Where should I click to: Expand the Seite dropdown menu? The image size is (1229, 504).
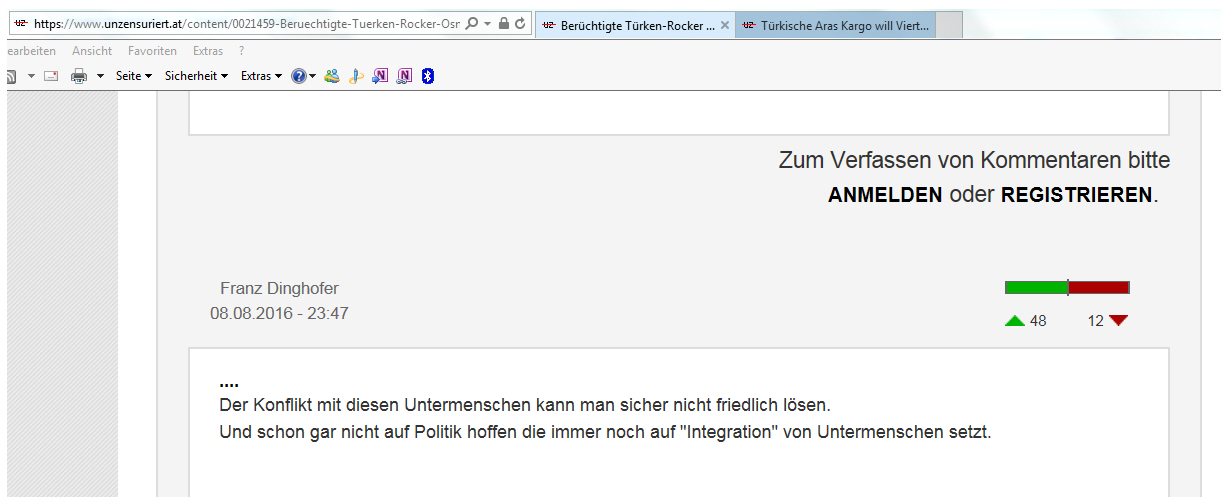133,76
